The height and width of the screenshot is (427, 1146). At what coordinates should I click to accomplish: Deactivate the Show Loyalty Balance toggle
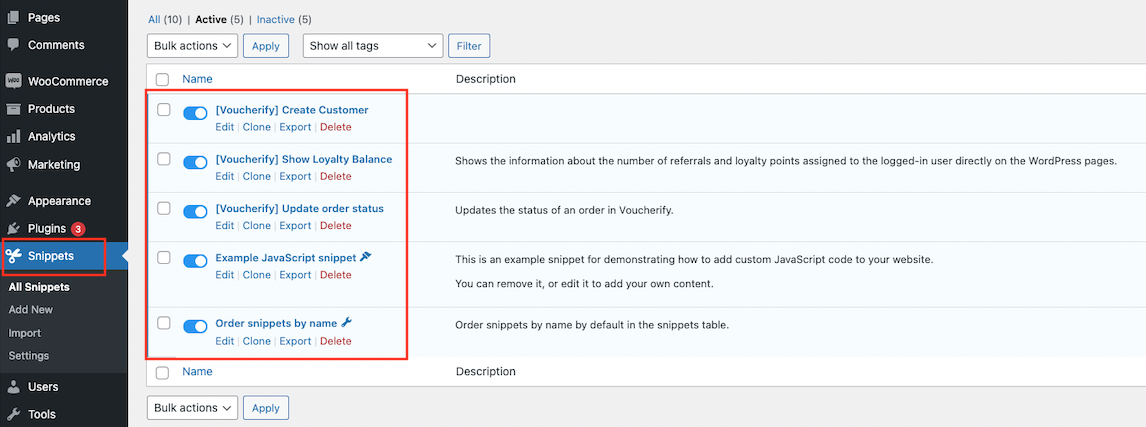(195, 162)
